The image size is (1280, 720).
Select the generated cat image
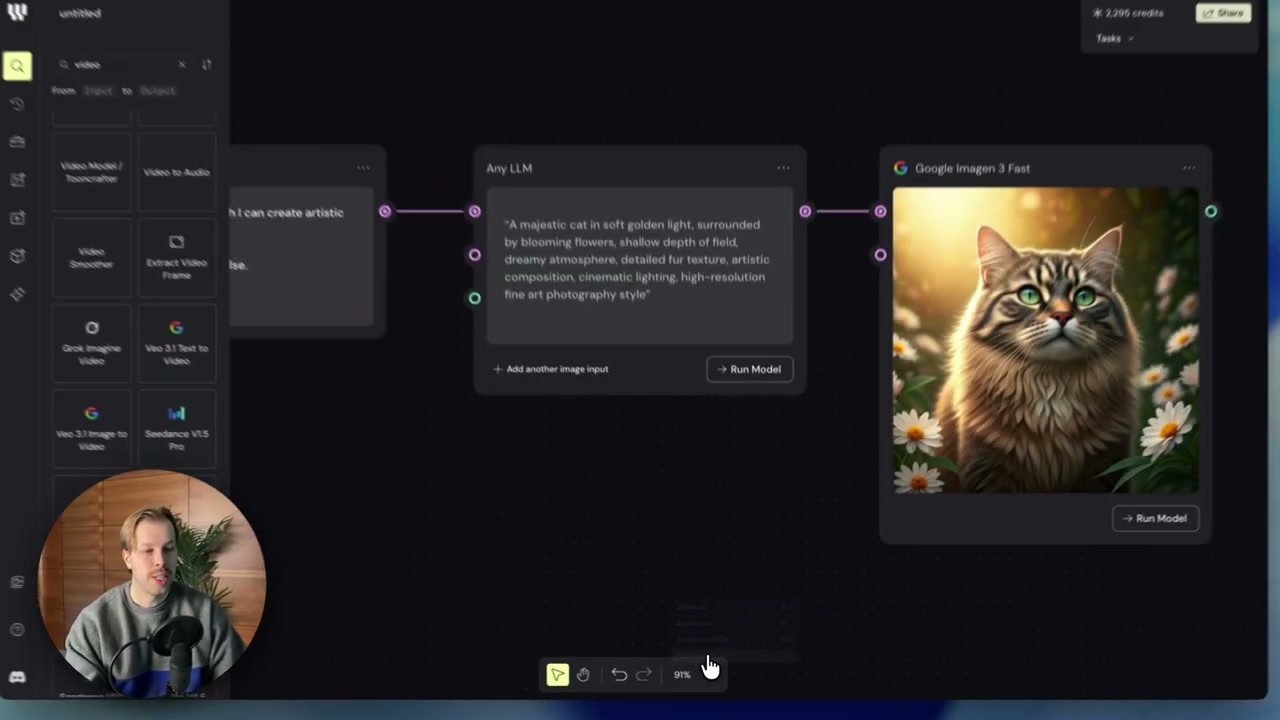click(x=1046, y=340)
